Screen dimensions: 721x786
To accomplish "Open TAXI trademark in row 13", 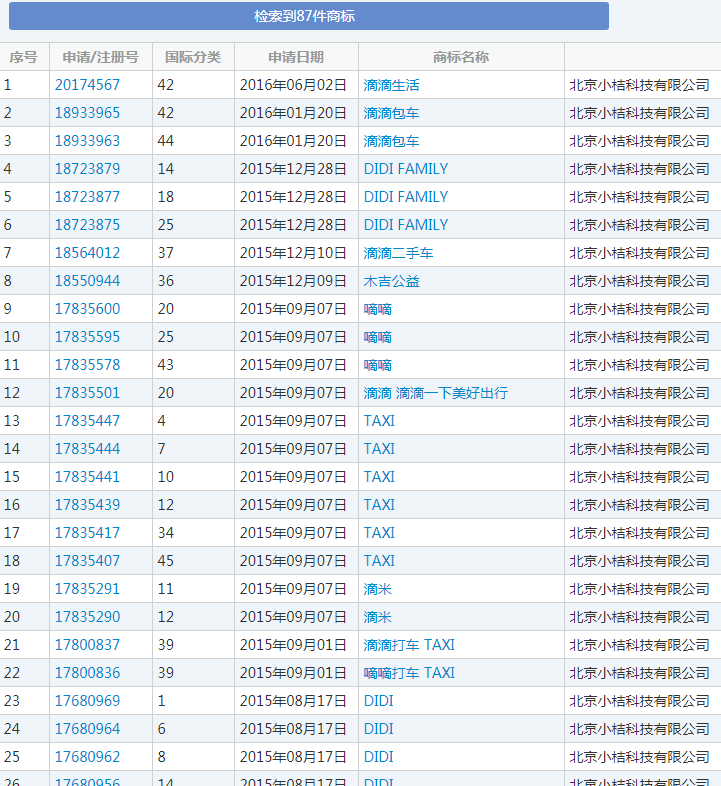I will tap(379, 421).
